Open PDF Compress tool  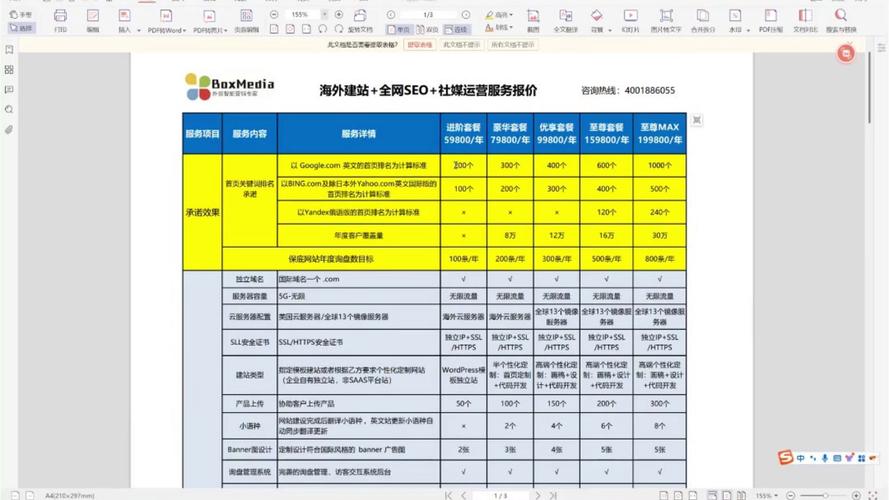pyautogui.click(x=771, y=20)
